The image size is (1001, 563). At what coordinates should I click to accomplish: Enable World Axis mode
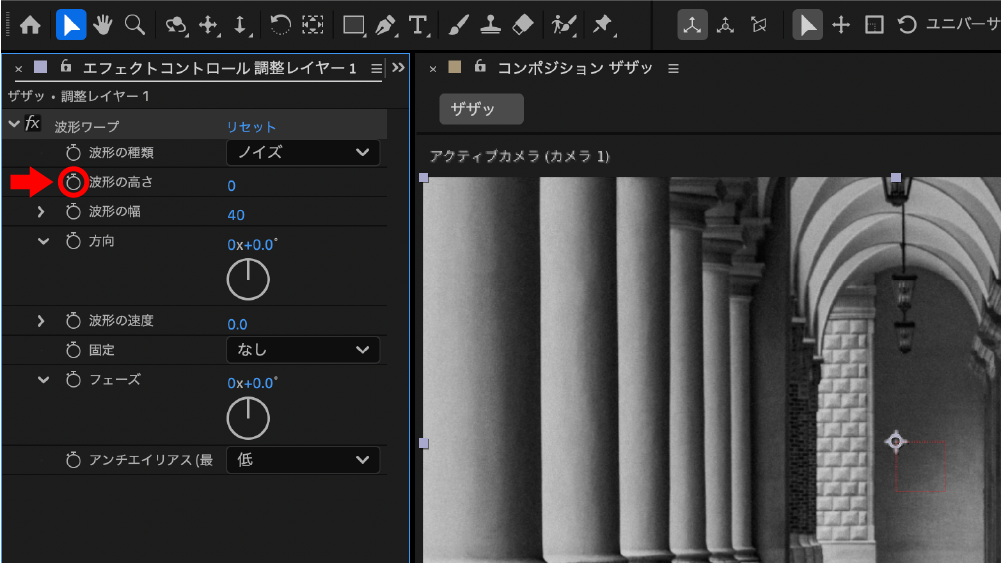tap(725, 25)
